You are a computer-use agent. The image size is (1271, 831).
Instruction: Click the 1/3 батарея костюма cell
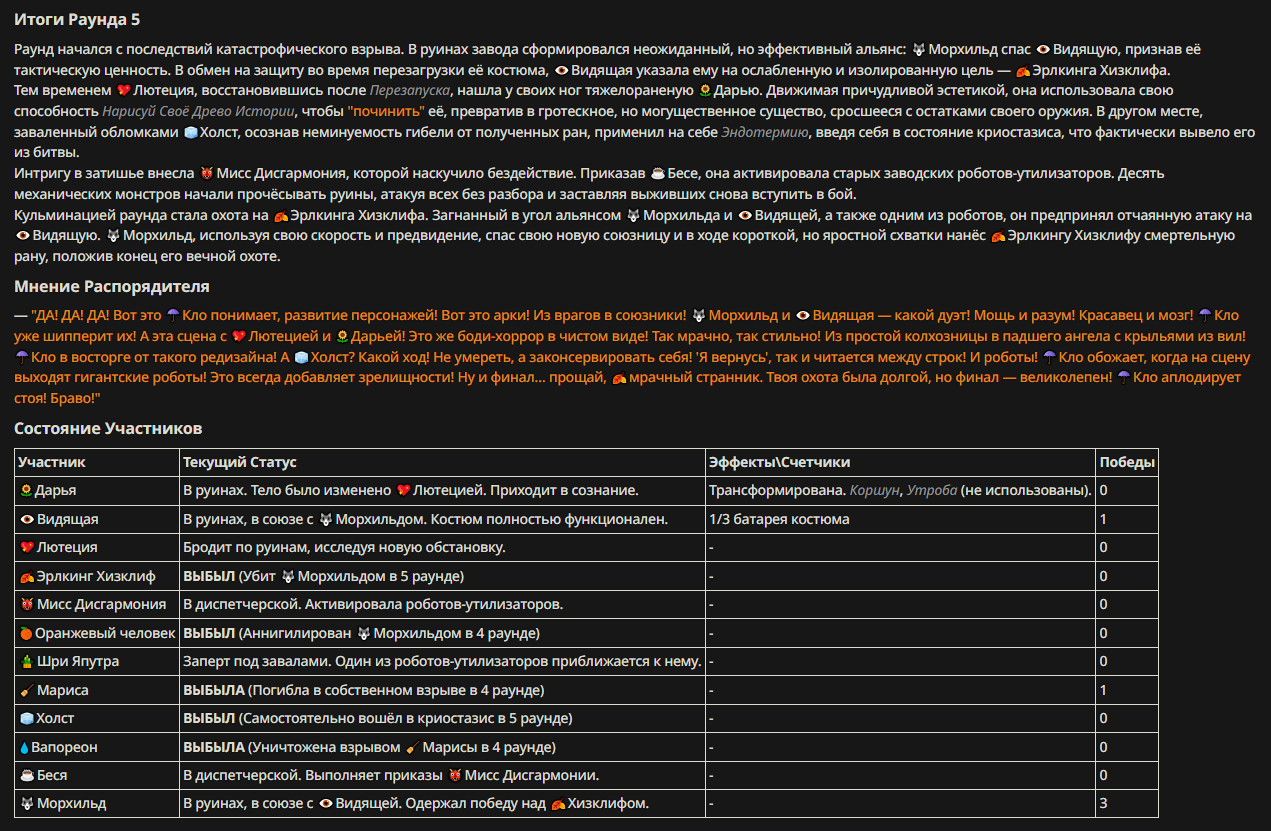[x=779, y=520]
